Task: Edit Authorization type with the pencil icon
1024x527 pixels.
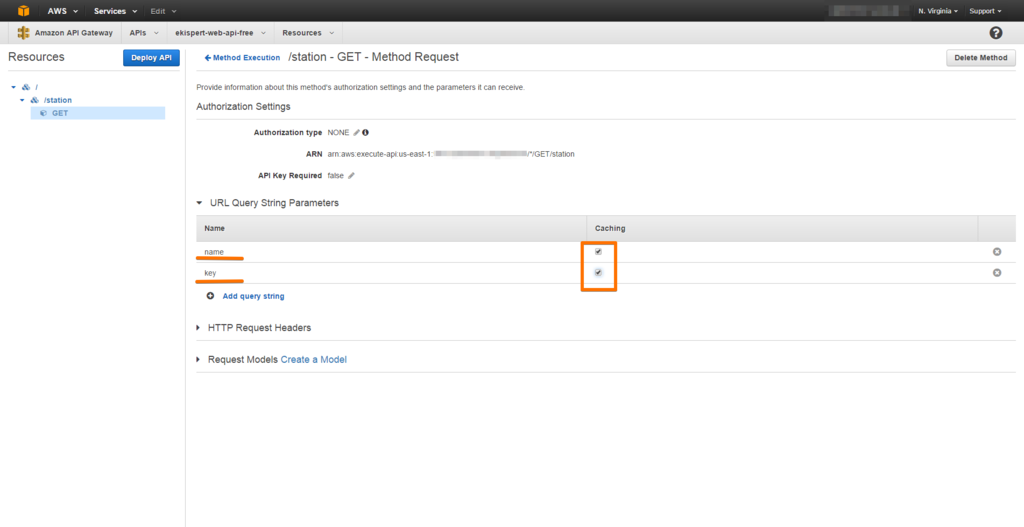Action: point(357,133)
